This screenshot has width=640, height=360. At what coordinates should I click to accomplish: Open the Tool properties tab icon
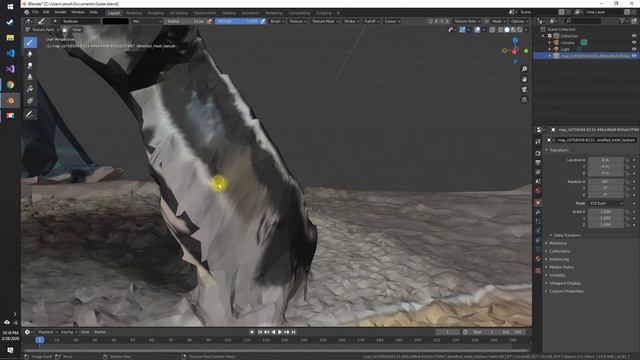coord(538,142)
